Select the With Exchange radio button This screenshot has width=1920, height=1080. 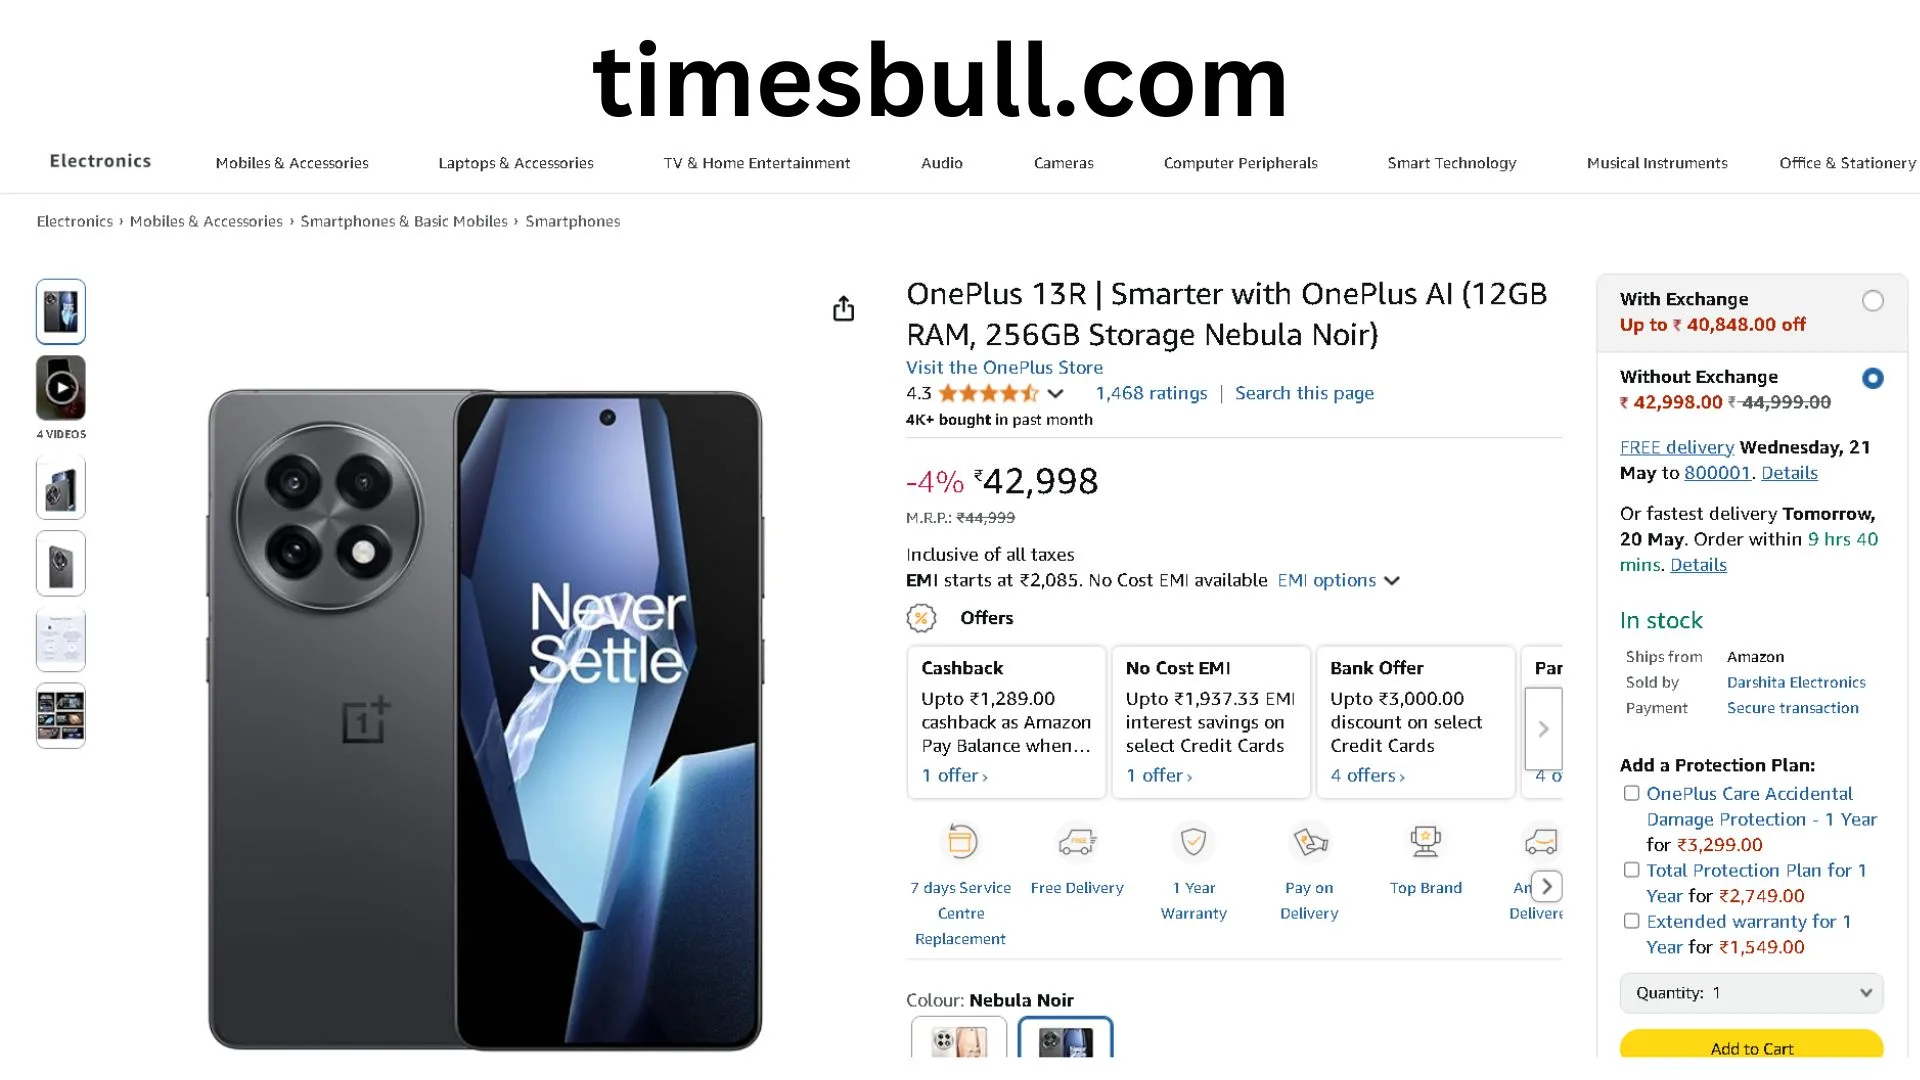1873,301
